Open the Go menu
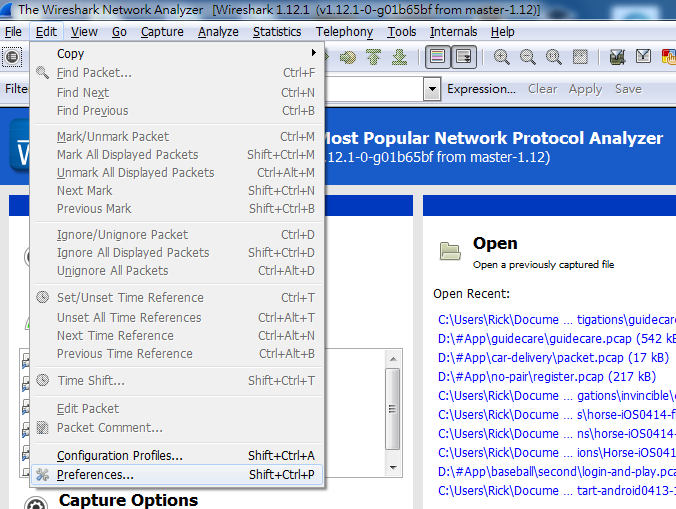The height and width of the screenshot is (509, 676). pos(119,32)
